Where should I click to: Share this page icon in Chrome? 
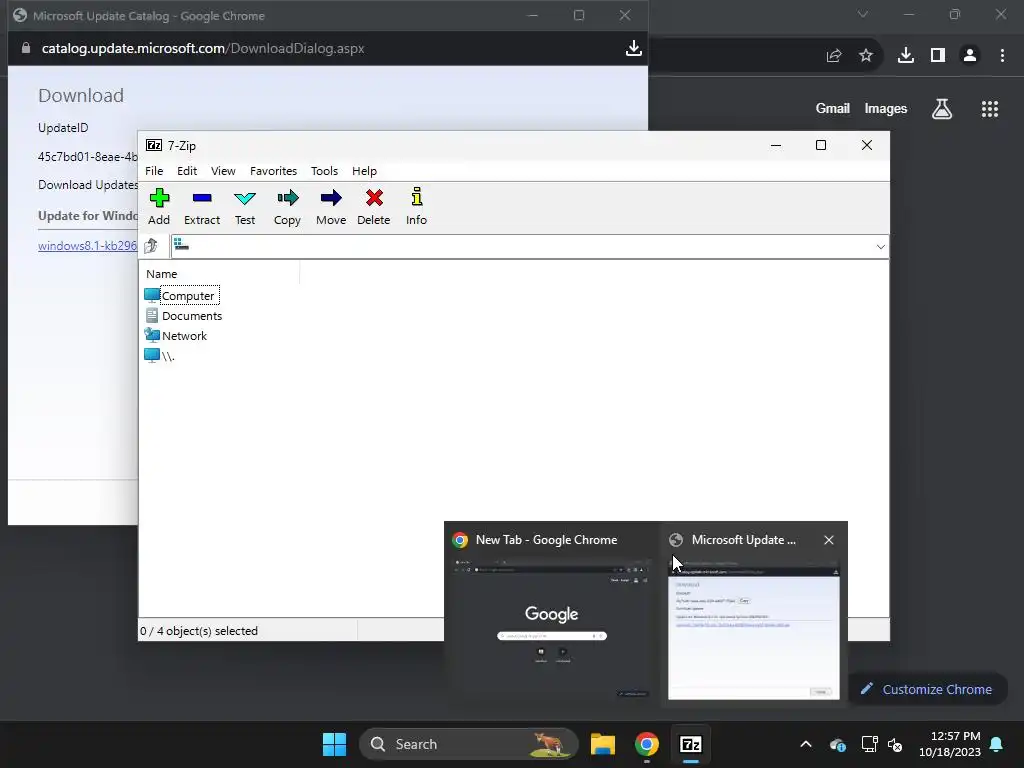[833, 56]
